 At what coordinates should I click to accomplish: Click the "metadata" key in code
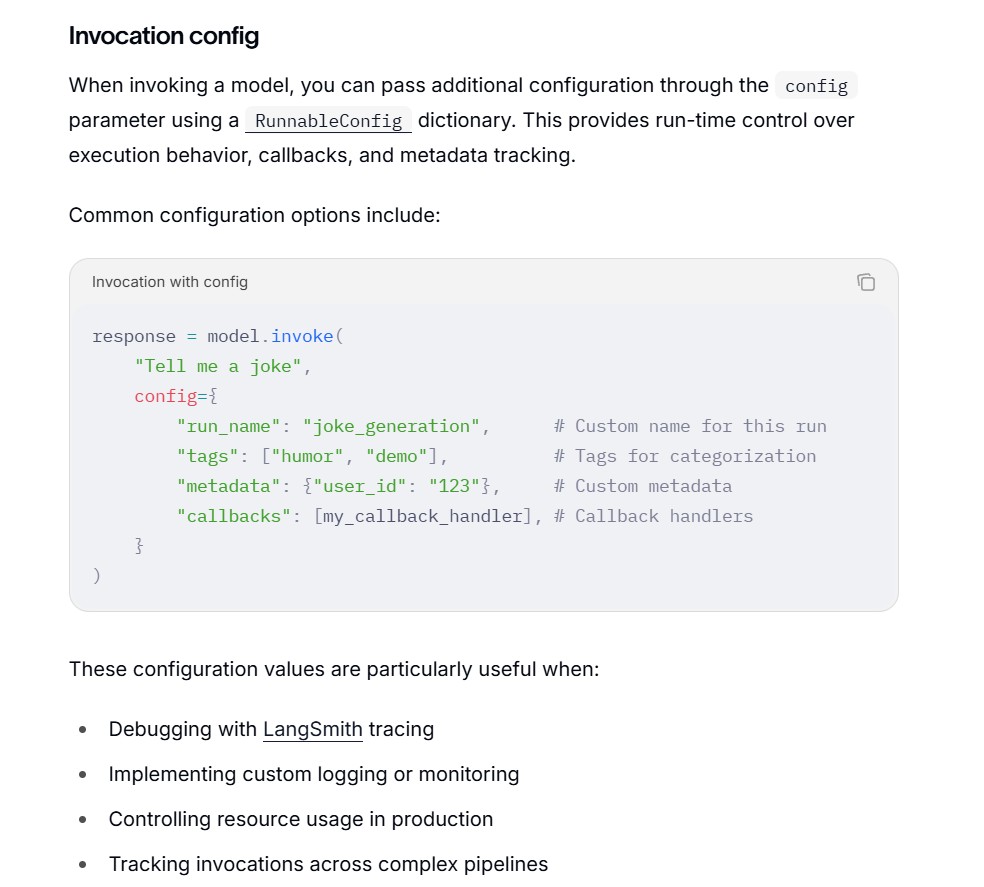pyautogui.click(x=228, y=486)
